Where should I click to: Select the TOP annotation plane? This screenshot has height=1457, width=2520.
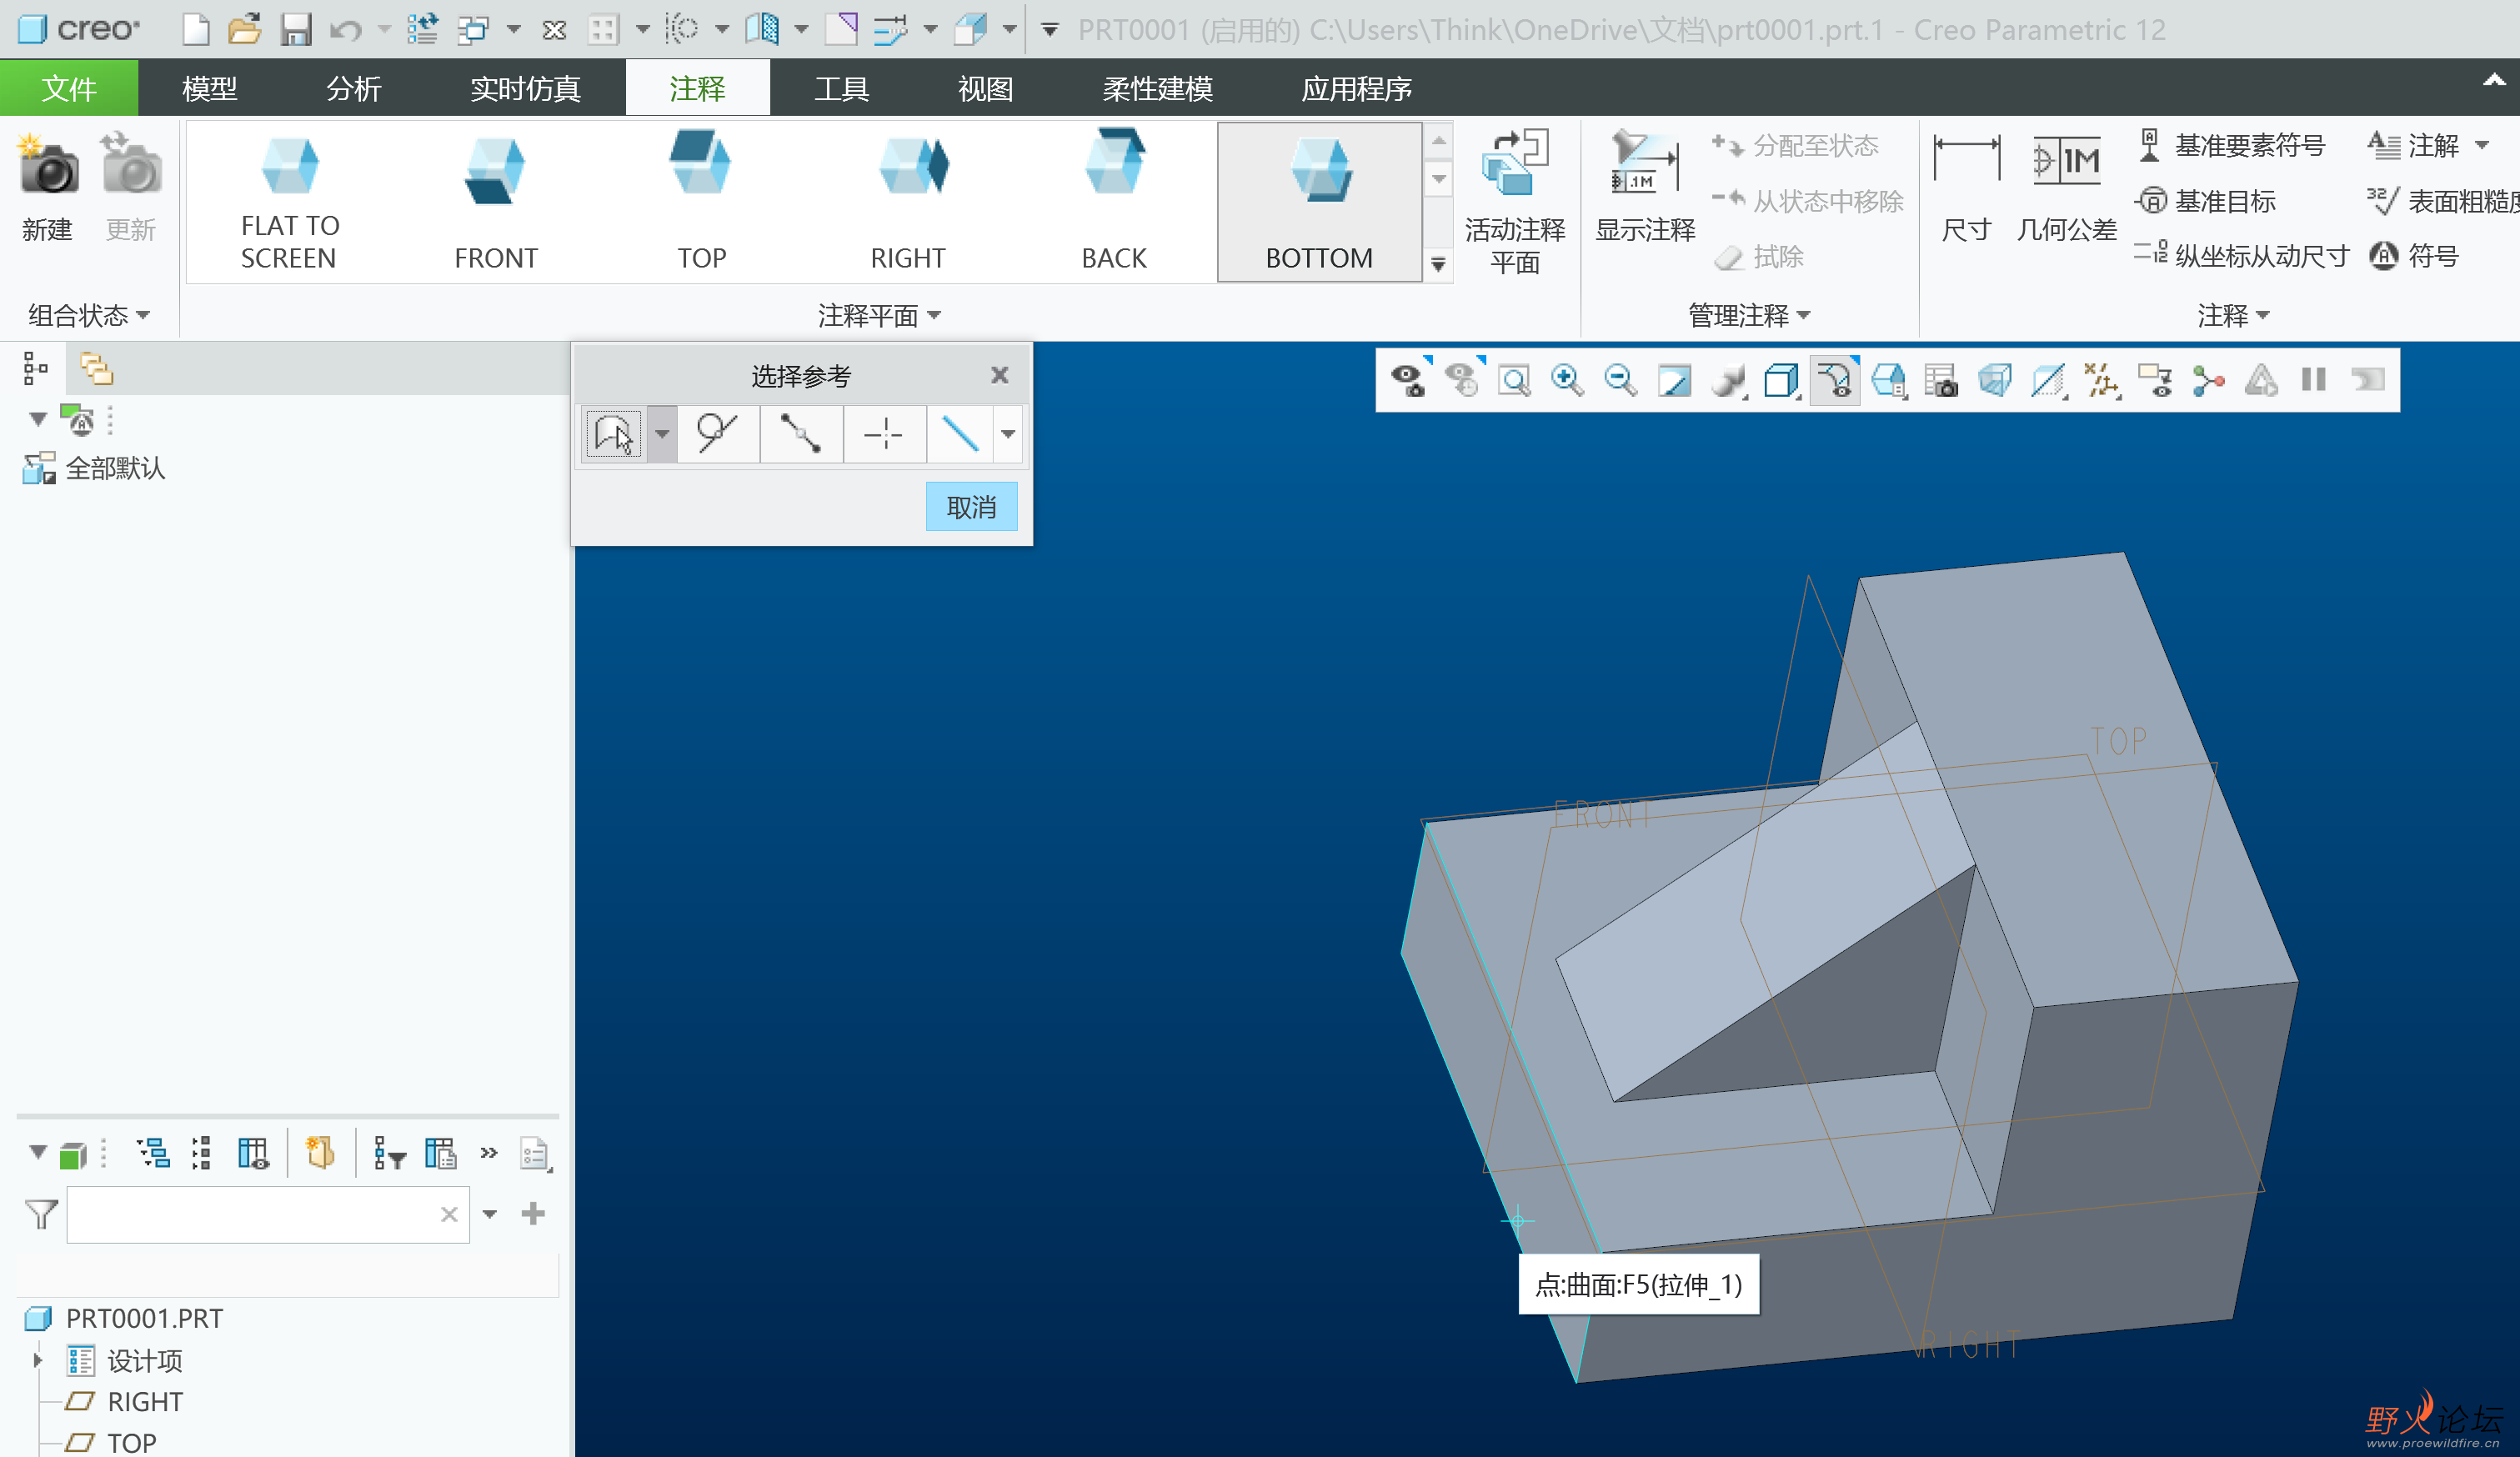pos(701,200)
